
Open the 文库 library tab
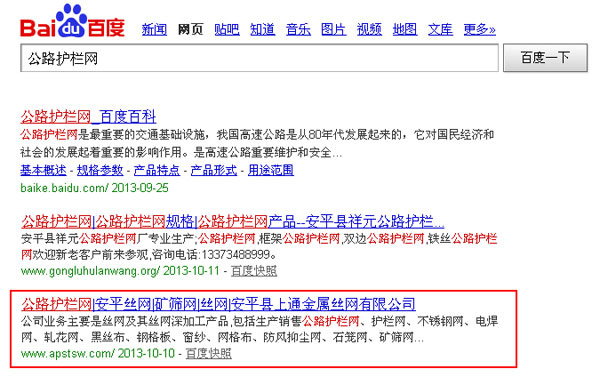click(440, 29)
